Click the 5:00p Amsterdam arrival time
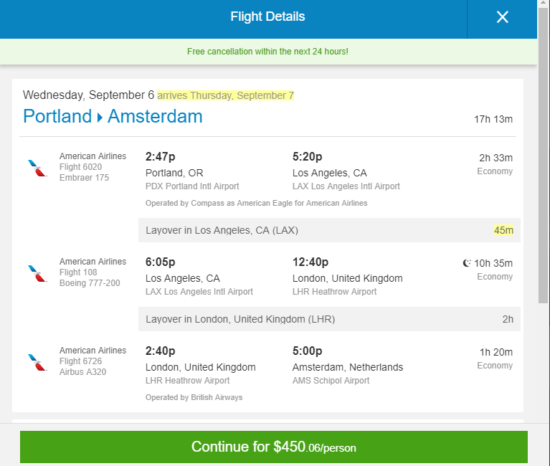This screenshot has height=466, width=550. point(307,351)
